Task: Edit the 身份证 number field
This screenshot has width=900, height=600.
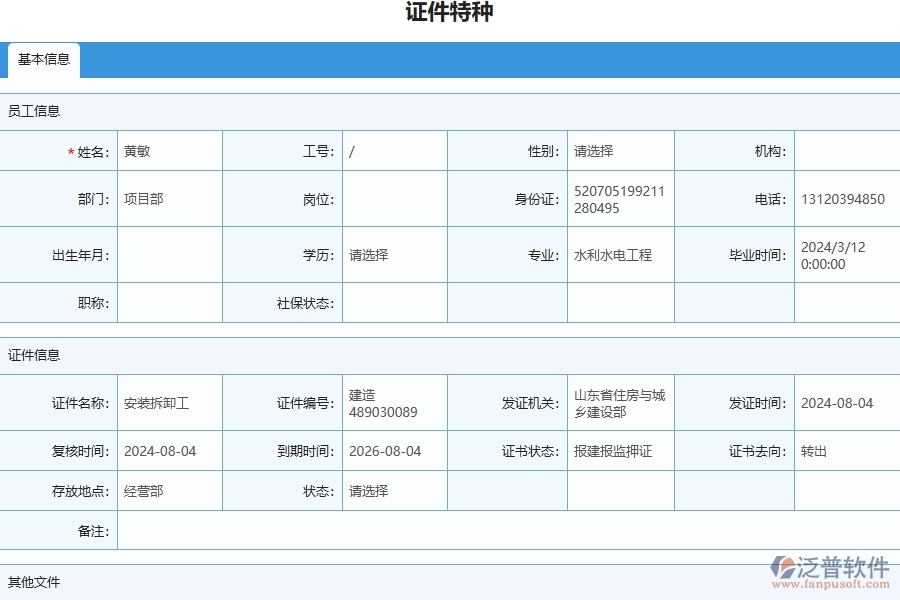Action: tap(617, 198)
